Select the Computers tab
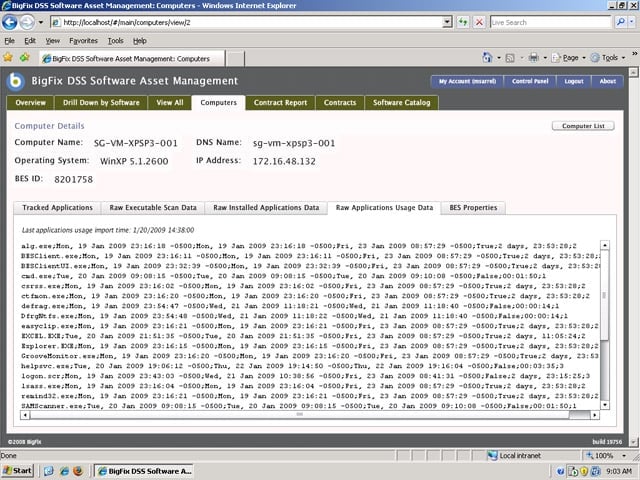This screenshot has height=480, width=640. click(218, 103)
